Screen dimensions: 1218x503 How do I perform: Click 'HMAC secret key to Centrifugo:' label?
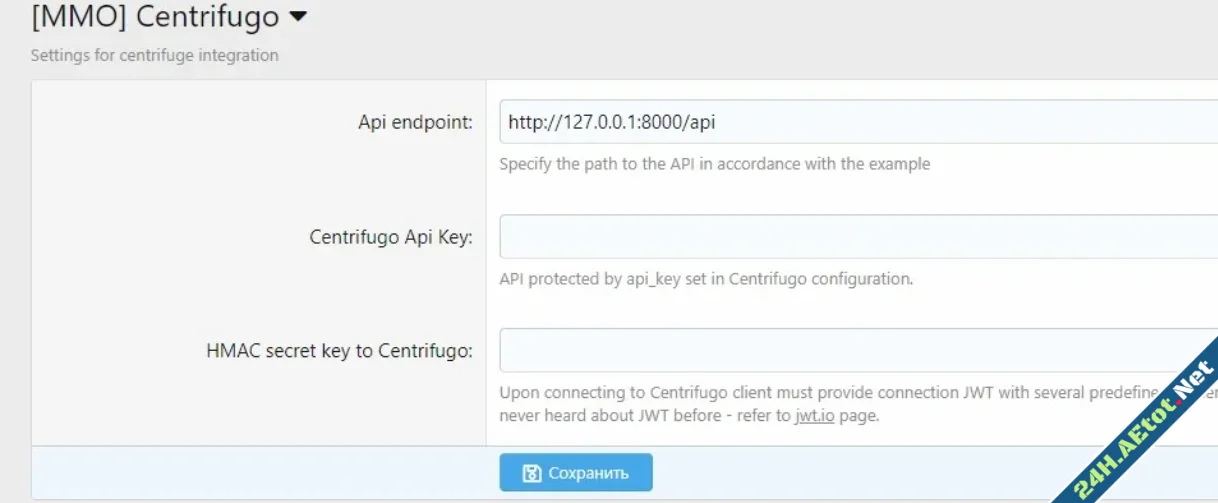pos(339,351)
